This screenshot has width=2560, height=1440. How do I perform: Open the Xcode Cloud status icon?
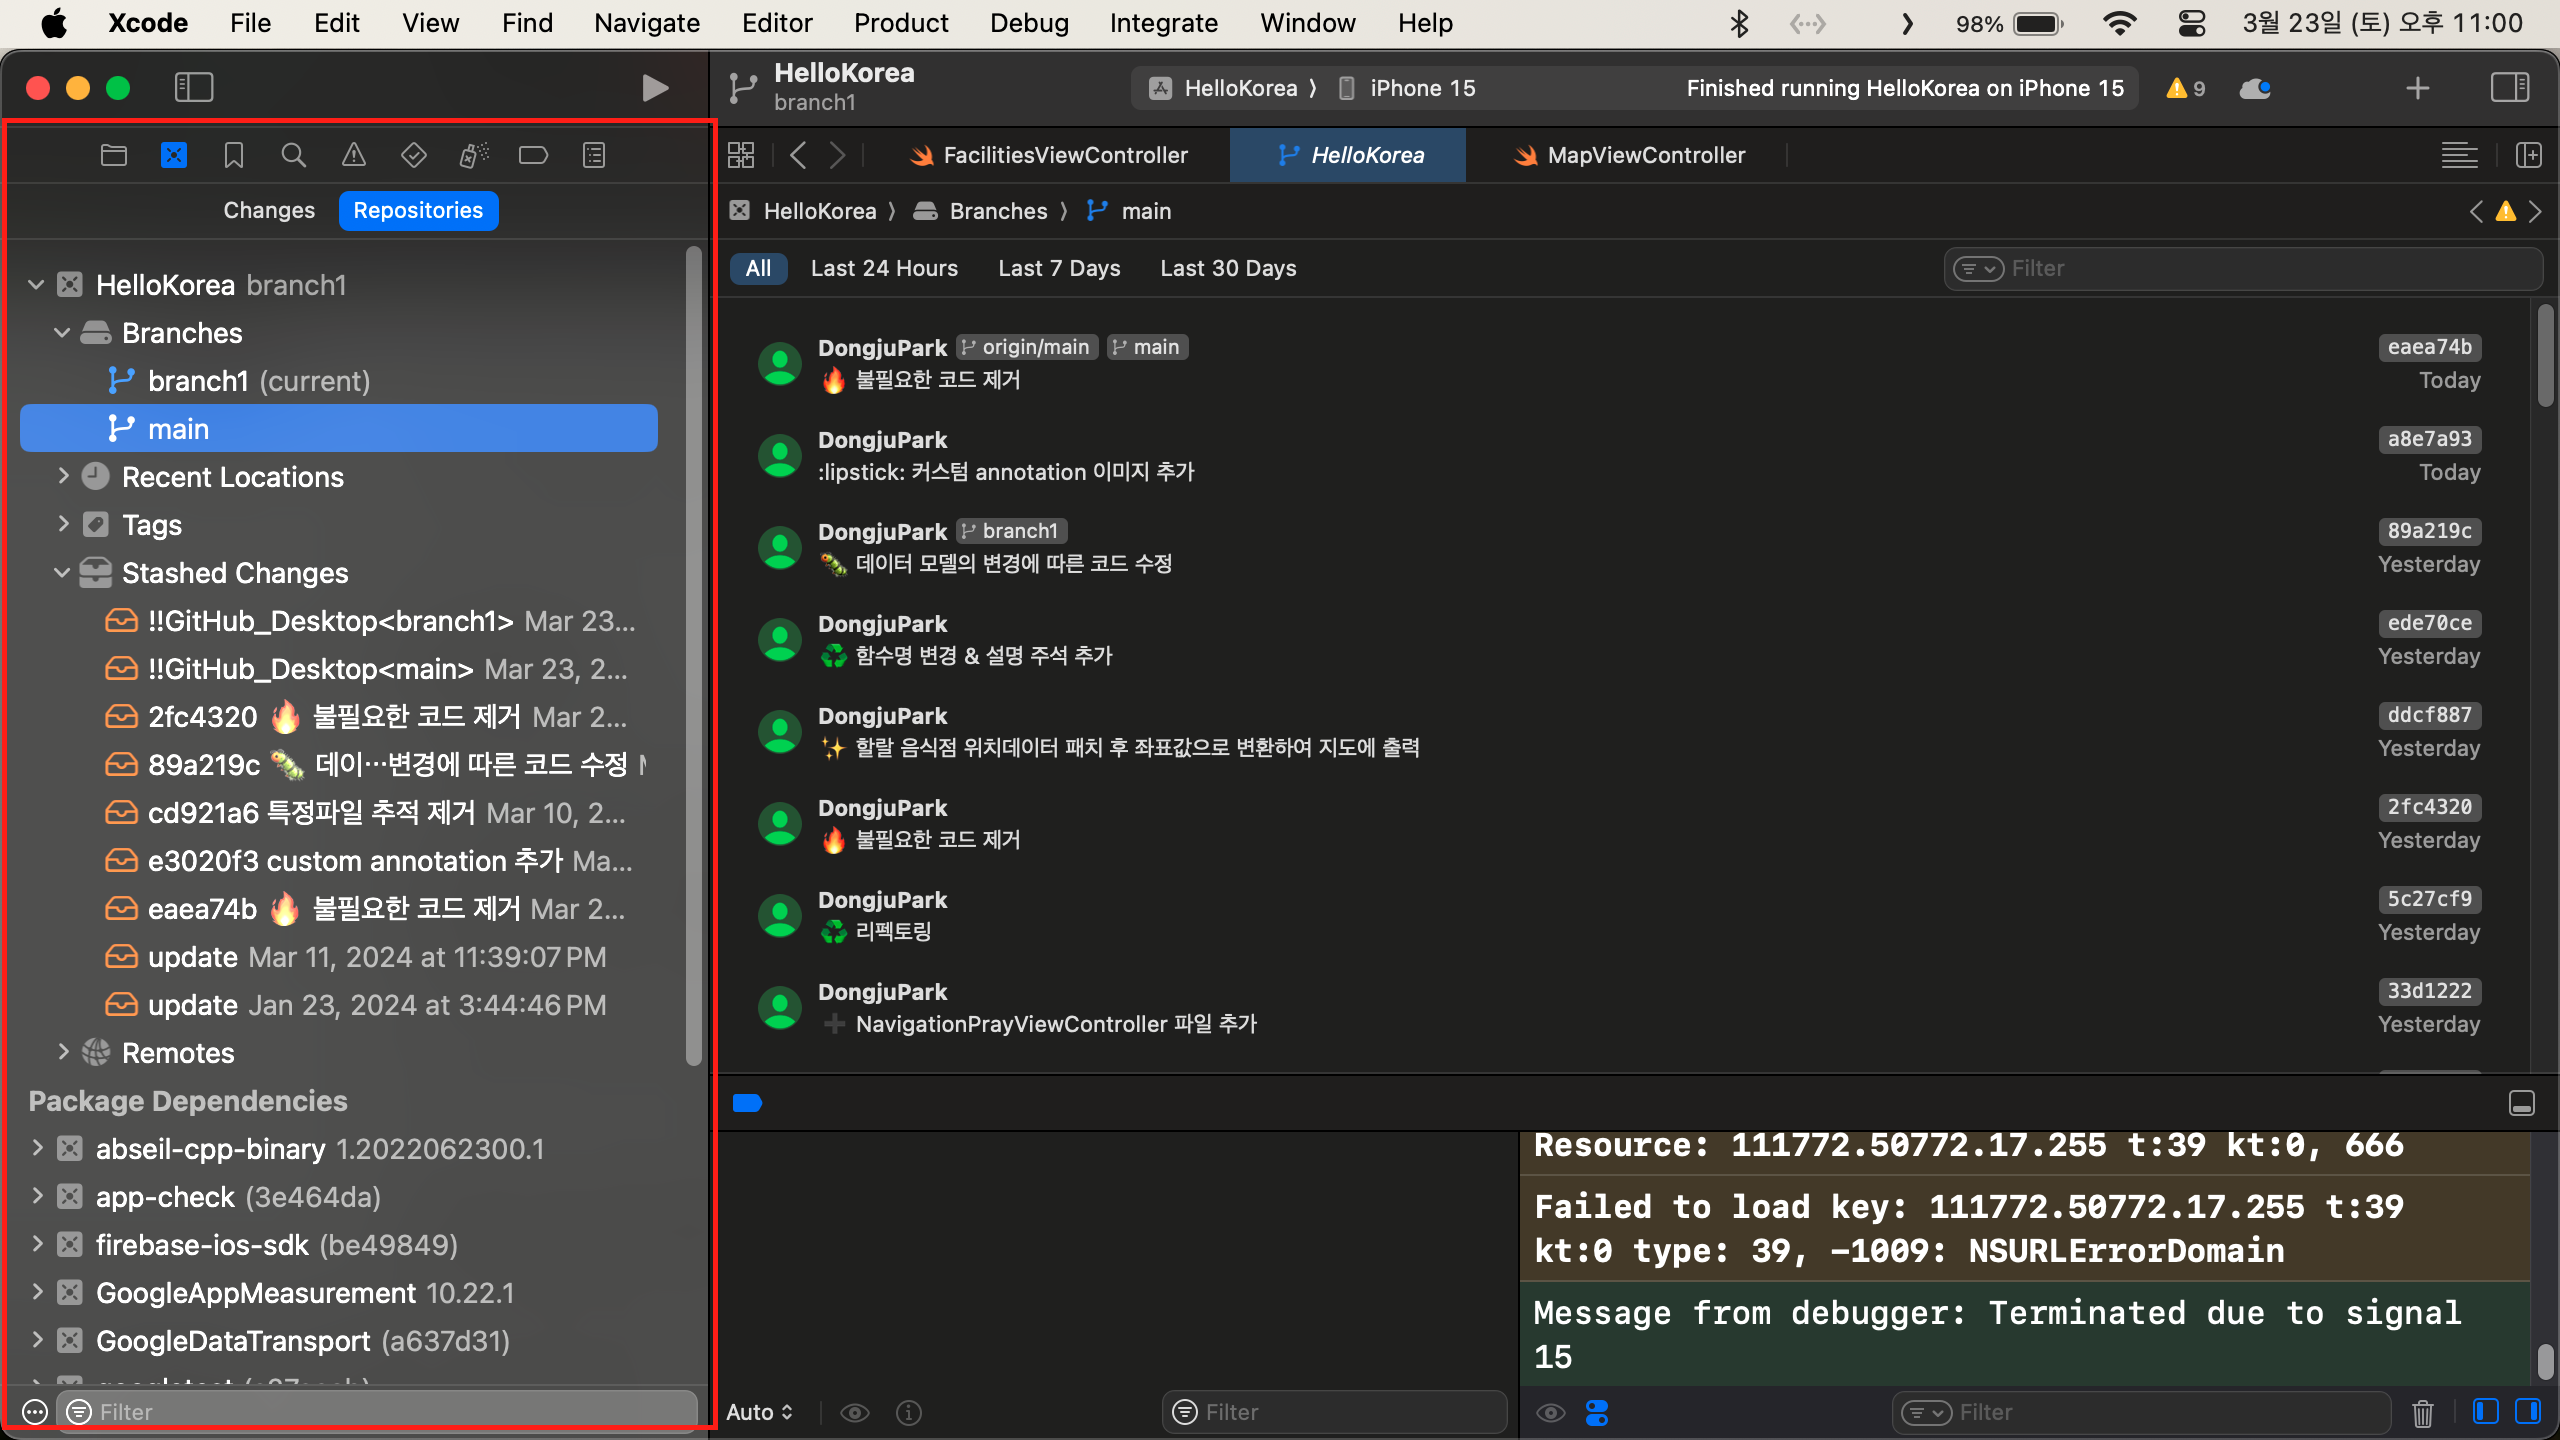click(x=2255, y=89)
